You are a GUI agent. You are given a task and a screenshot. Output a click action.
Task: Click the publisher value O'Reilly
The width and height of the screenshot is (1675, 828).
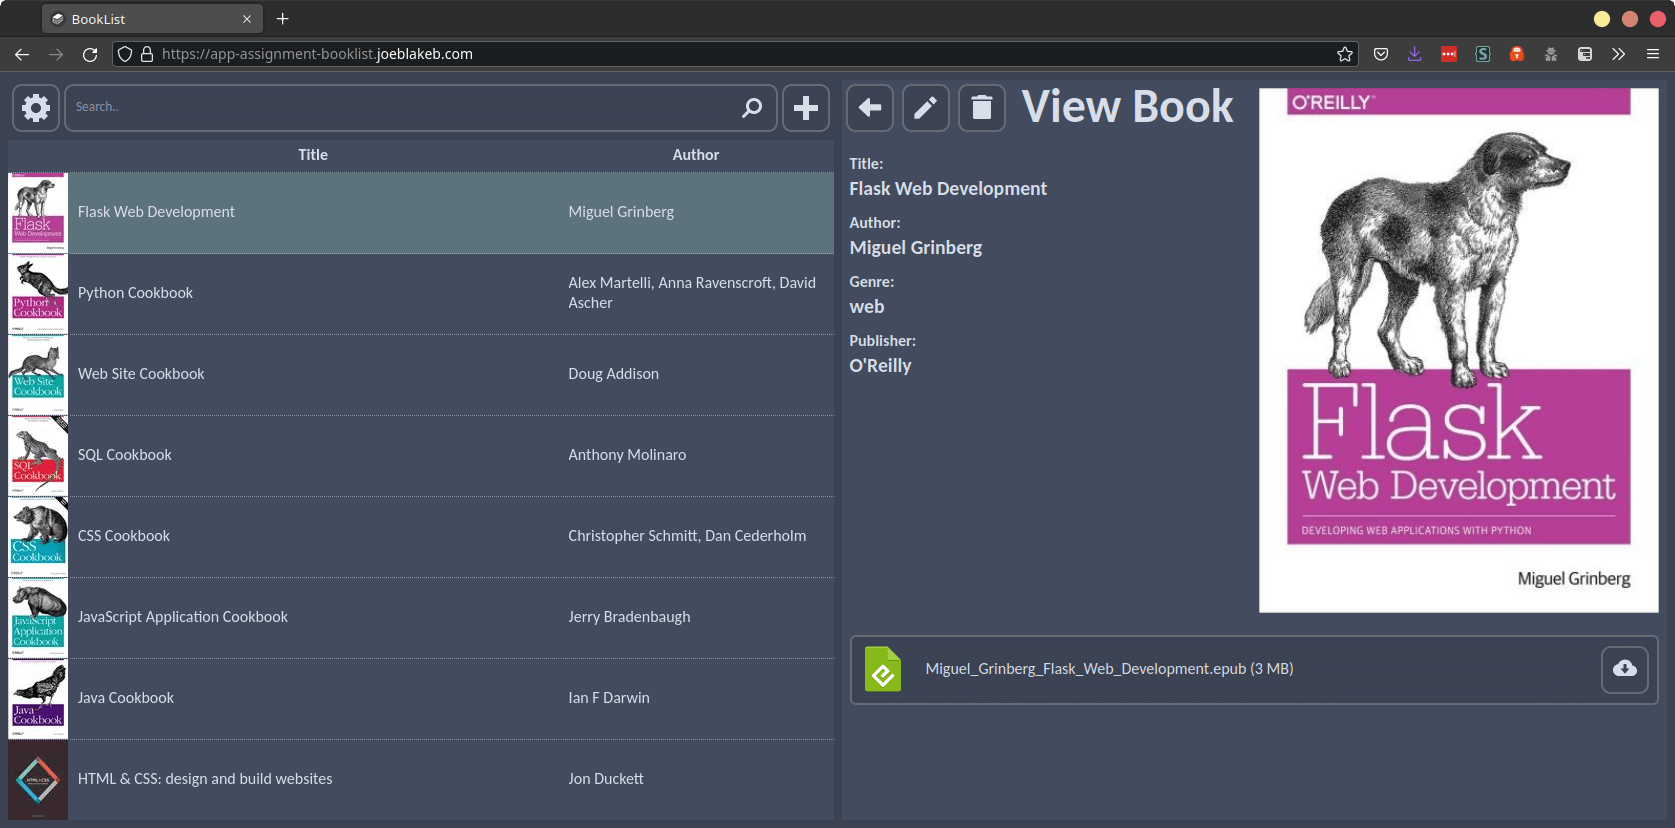880,366
